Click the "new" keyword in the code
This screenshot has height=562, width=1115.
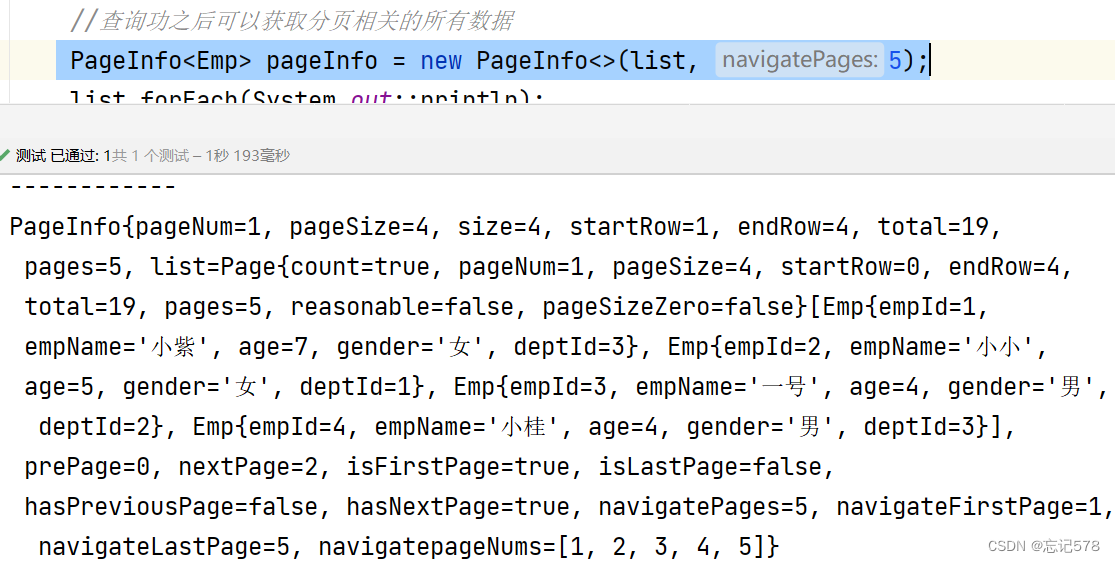pos(441,60)
